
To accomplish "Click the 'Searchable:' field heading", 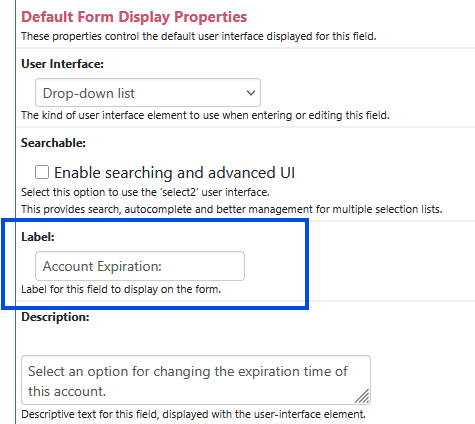I will [x=53, y=143].
